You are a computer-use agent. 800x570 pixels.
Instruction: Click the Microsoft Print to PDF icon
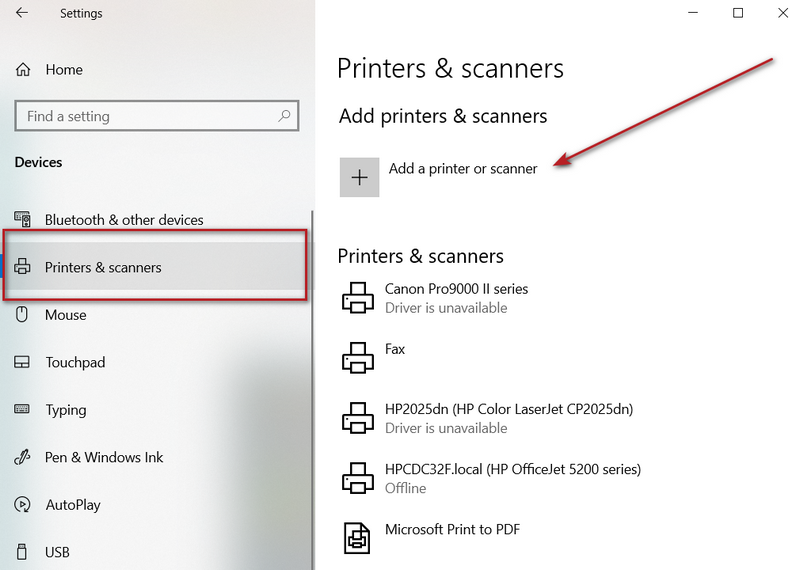pos(357,538)
